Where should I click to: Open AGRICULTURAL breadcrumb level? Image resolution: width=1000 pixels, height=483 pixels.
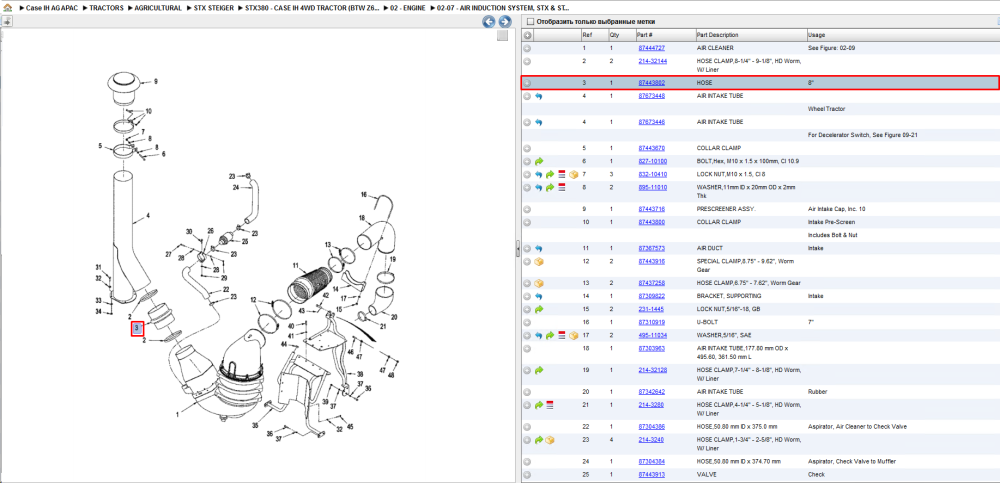click(x=158, y=9)
